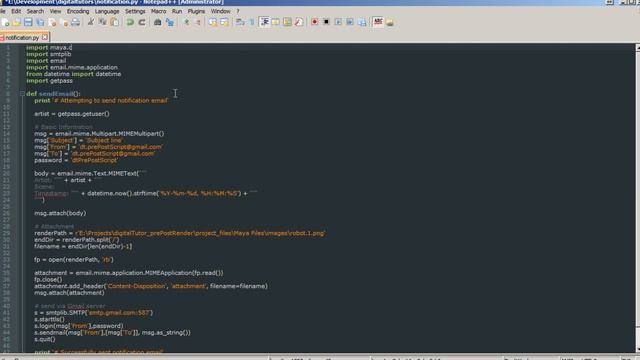Image resolution: width=640 pixels, height=360 pixels.
Task: Open the Window menu
Action: [x=221, y=11]
